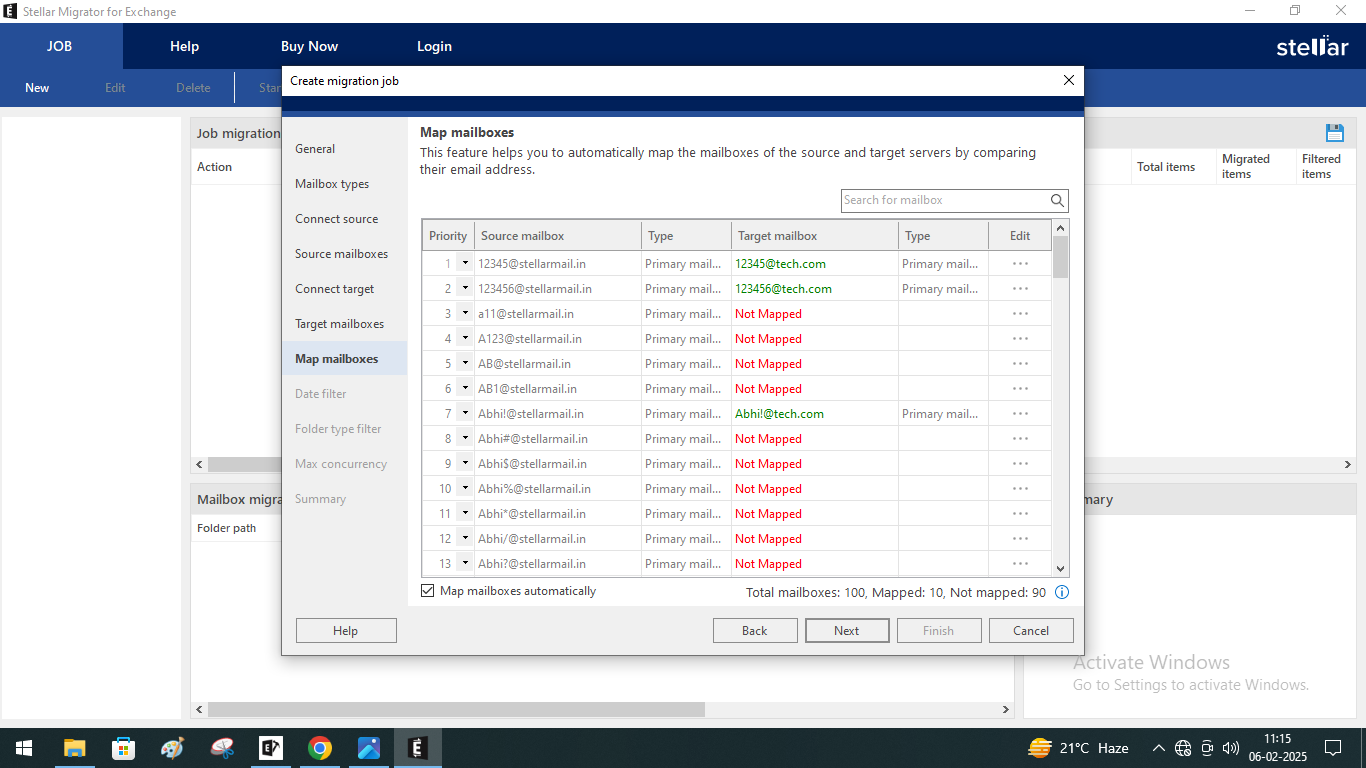Show hidden system tray icons chevron
This screenshot has width=1366, height=768.
[x=1158, y=748]
